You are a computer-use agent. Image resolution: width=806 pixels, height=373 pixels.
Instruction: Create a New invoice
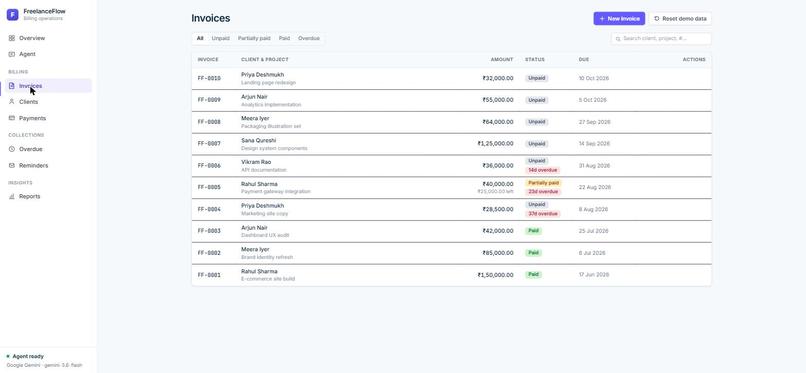(619, 18)
